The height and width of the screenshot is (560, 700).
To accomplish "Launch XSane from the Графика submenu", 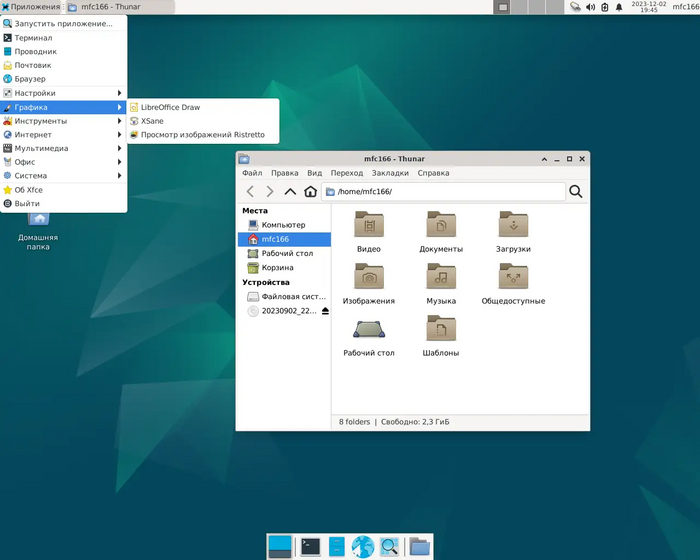I will [203, 121].
